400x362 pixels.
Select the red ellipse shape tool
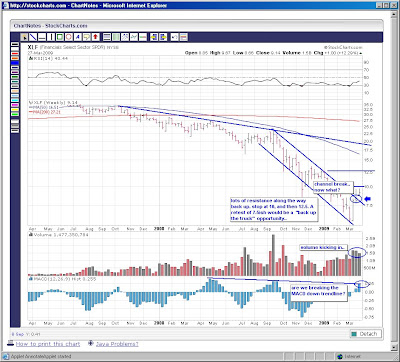(x=69, y=37)
